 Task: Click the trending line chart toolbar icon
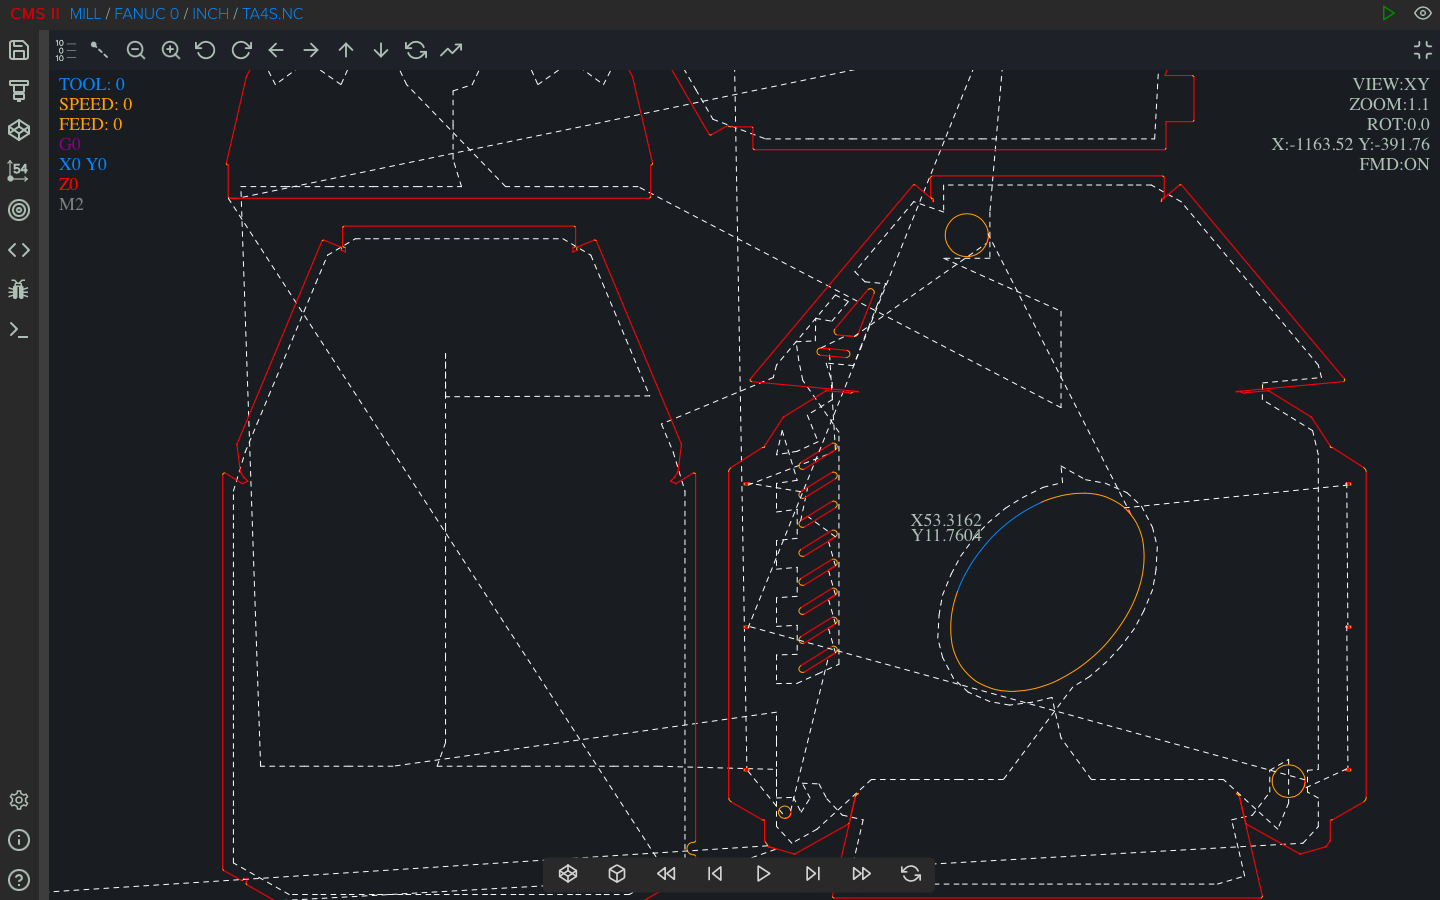coord(451,50)
